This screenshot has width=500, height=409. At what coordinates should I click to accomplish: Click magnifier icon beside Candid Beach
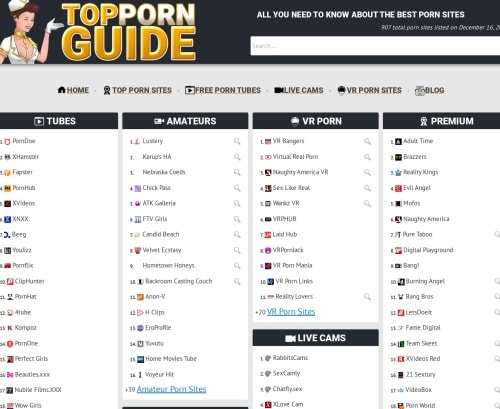(x=237, y=234)
